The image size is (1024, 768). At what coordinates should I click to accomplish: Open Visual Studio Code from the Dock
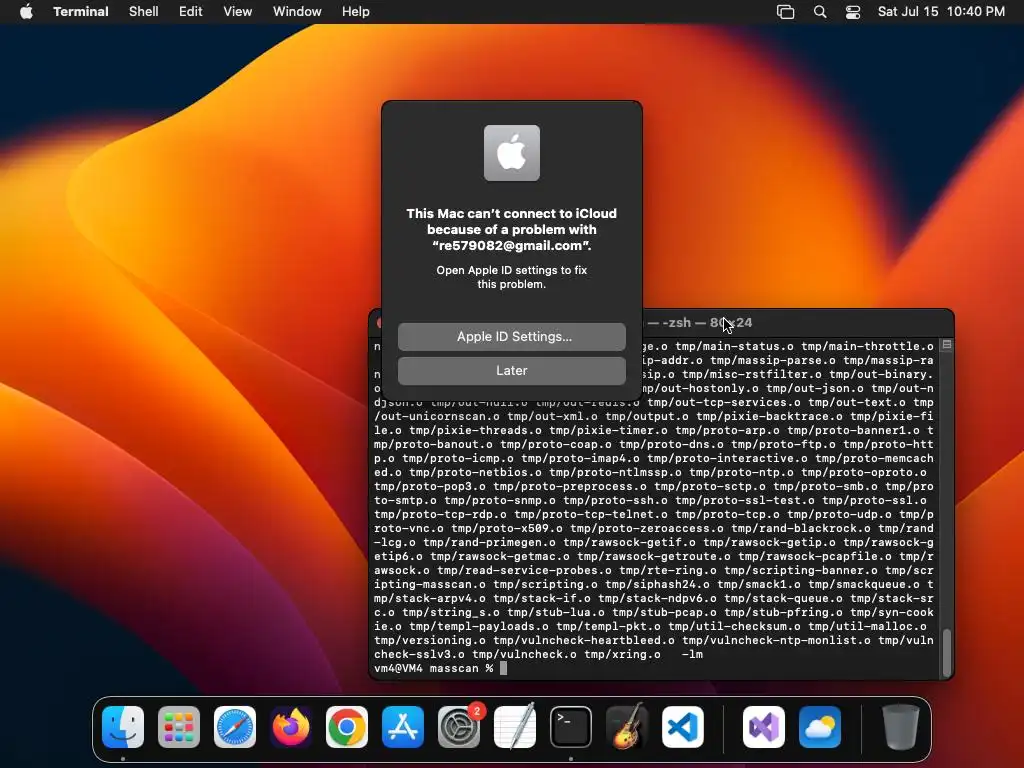(x=683, y=727)
